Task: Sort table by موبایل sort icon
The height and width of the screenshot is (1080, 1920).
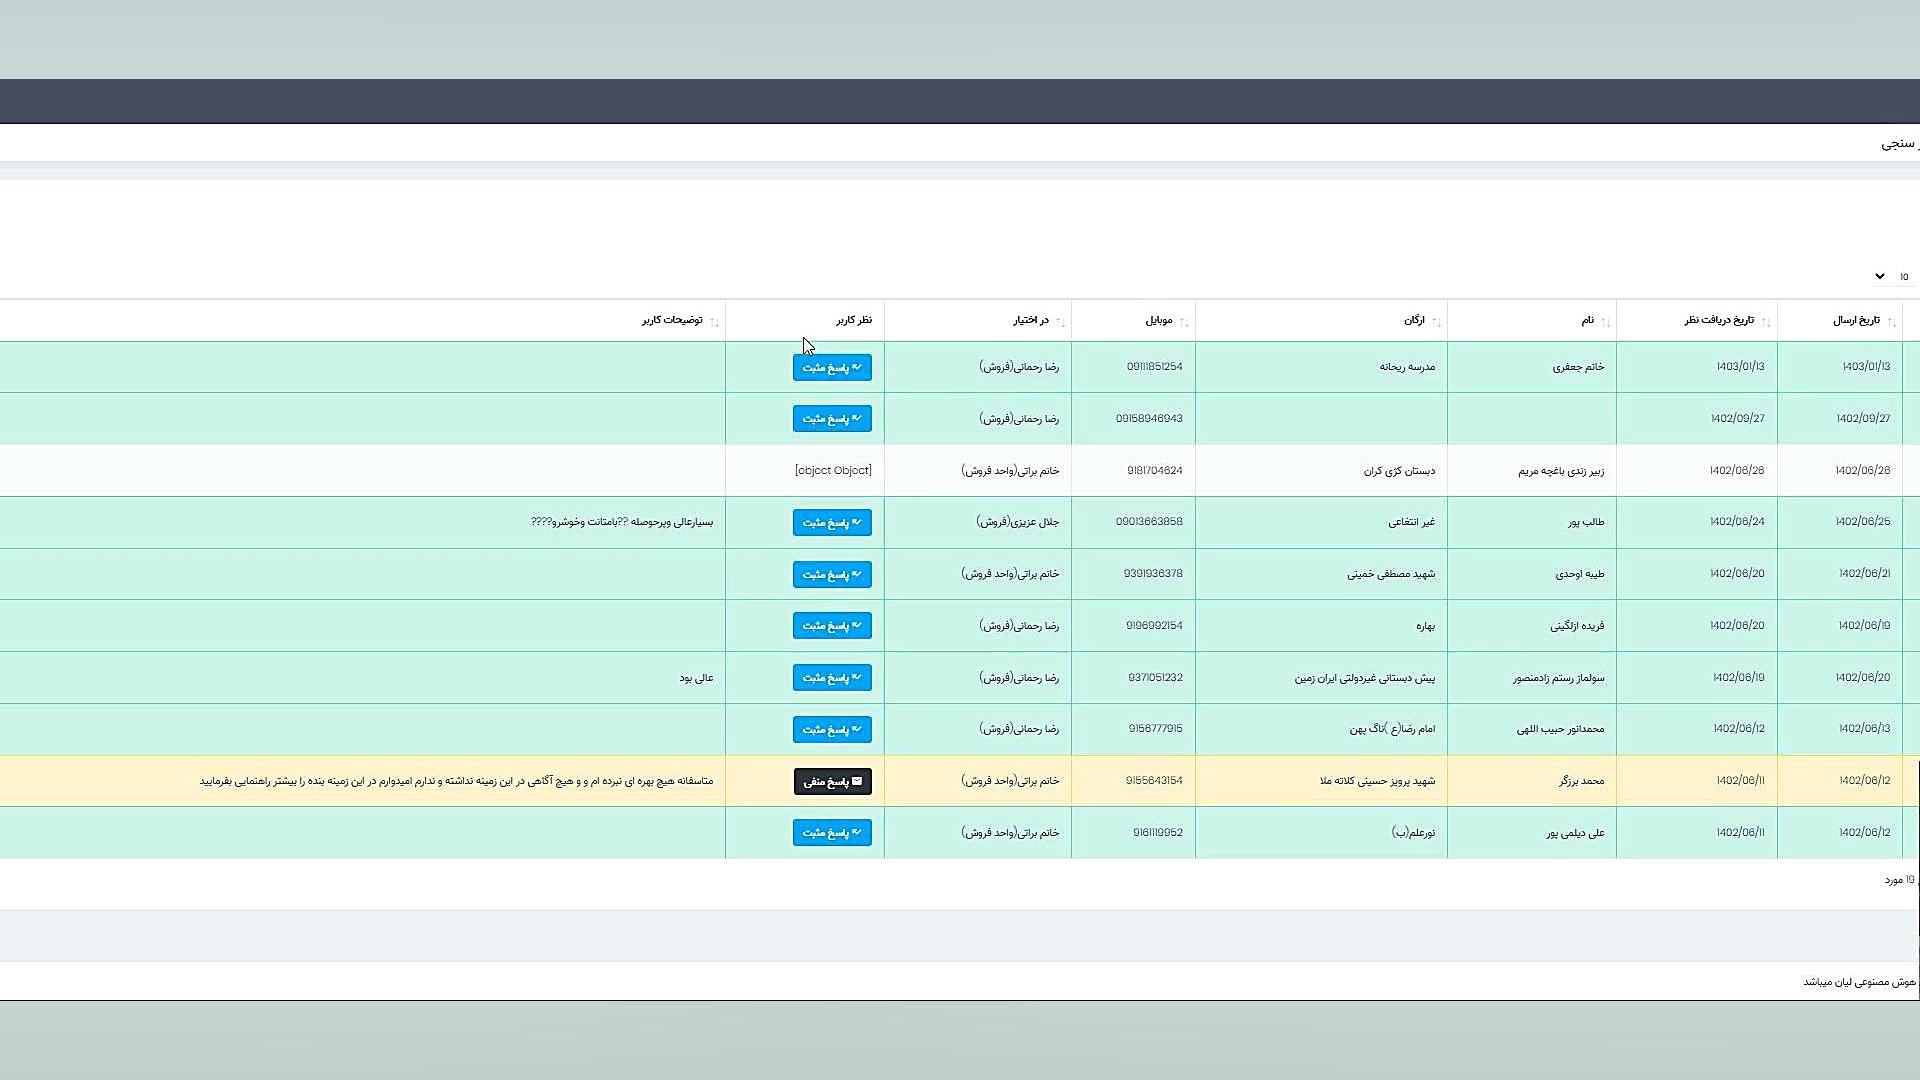Action: 1184,321
